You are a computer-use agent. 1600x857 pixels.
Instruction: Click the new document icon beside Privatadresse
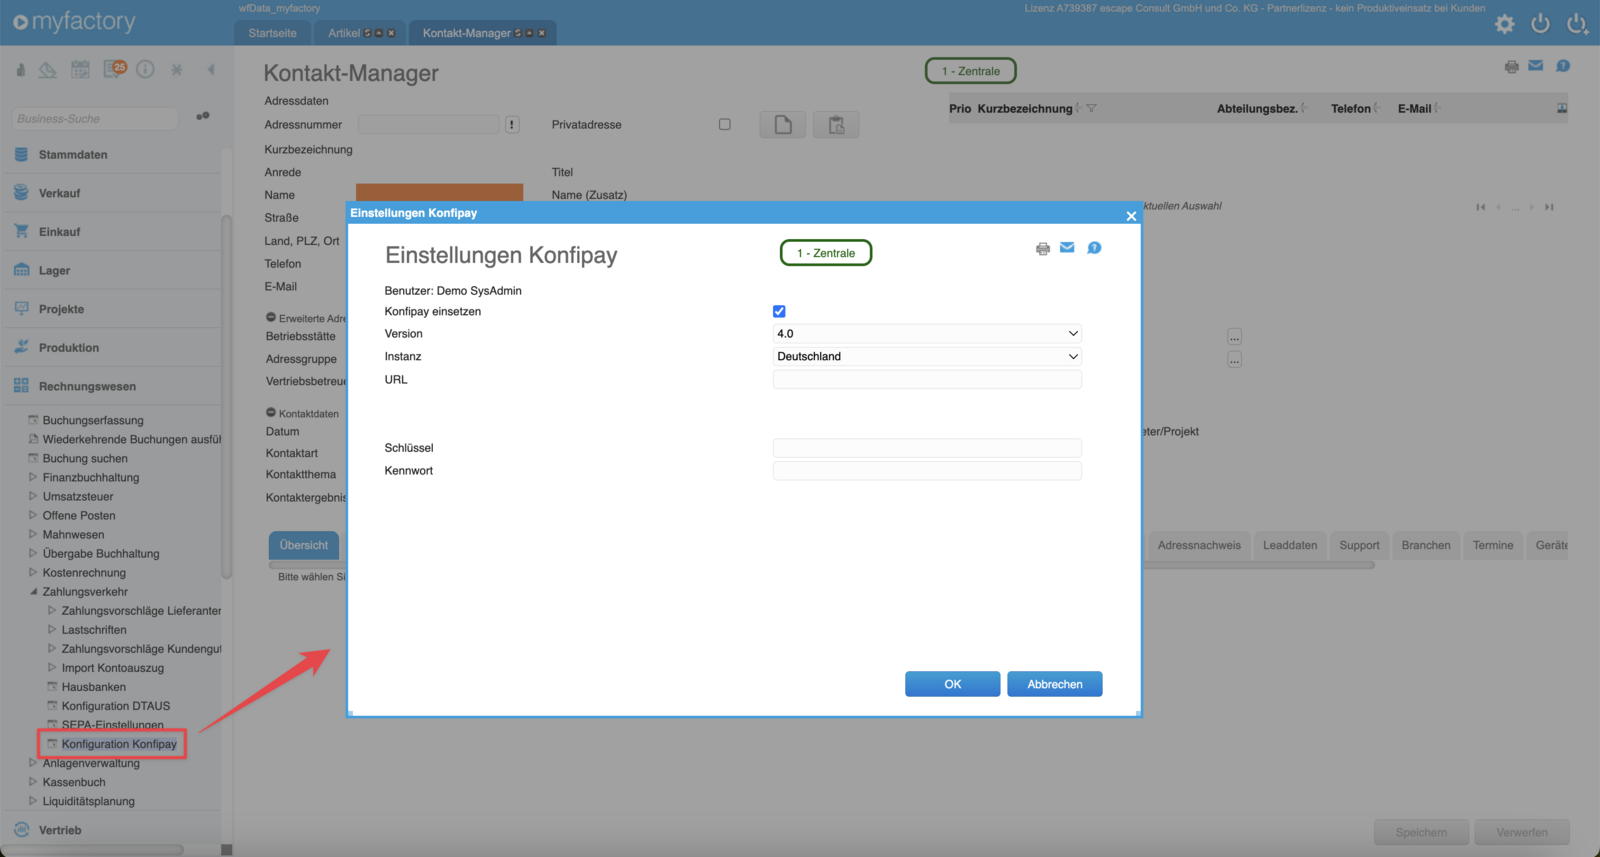coord(782,125)
